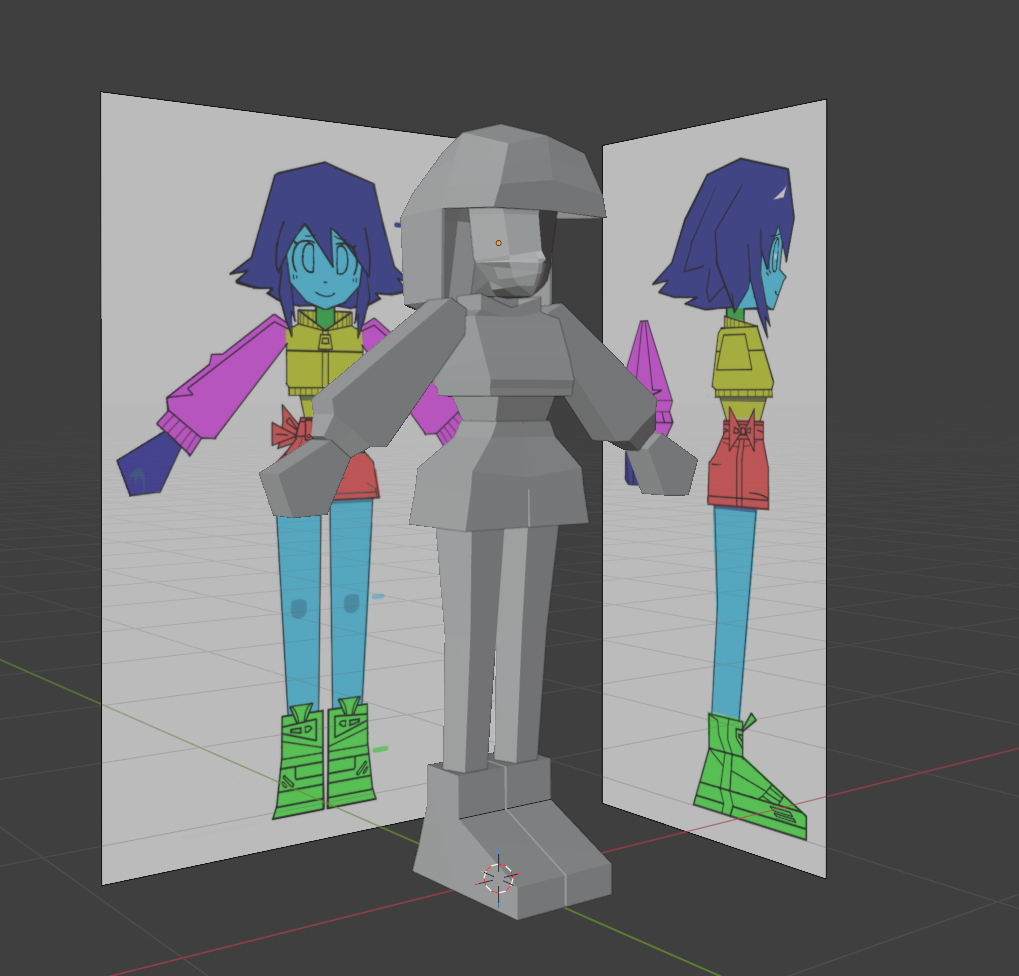Click the yellow vest in the side reference image

742,360
